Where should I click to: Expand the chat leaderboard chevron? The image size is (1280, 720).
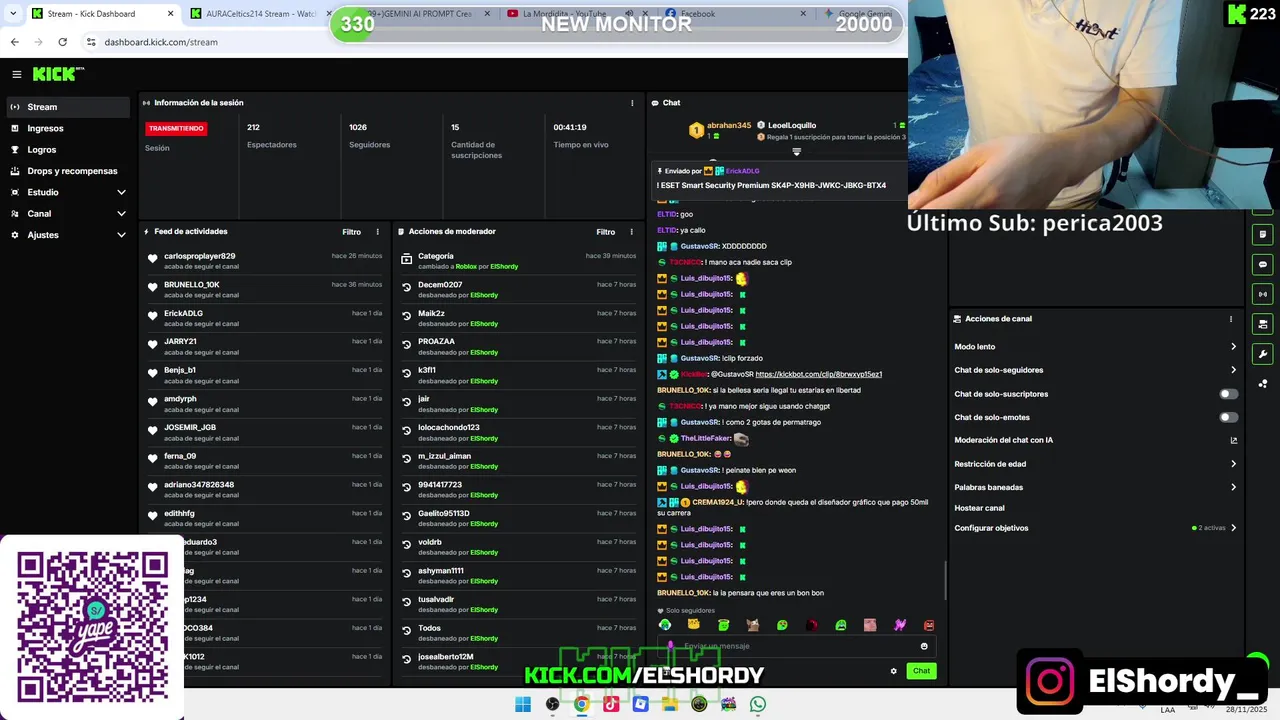click(x=797, y=152)
